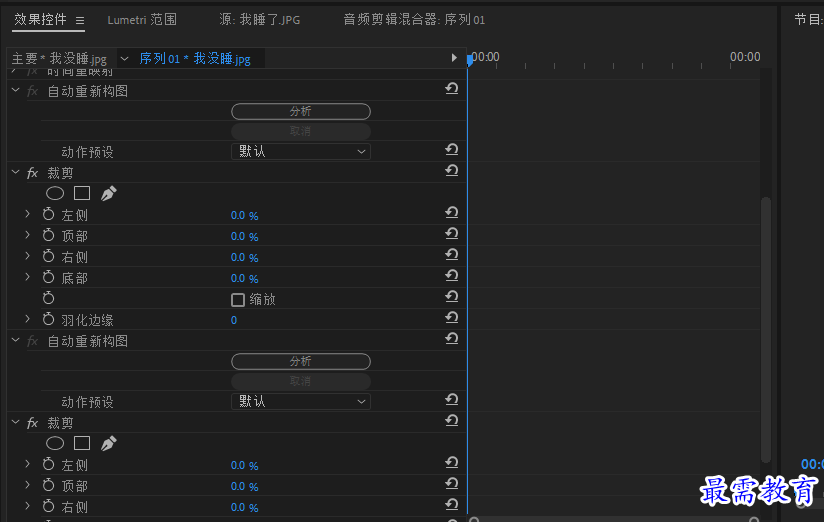Open second 动作预设 默认 dropdown
Viewport: 824px width, 522px height.
pos(301,402)
